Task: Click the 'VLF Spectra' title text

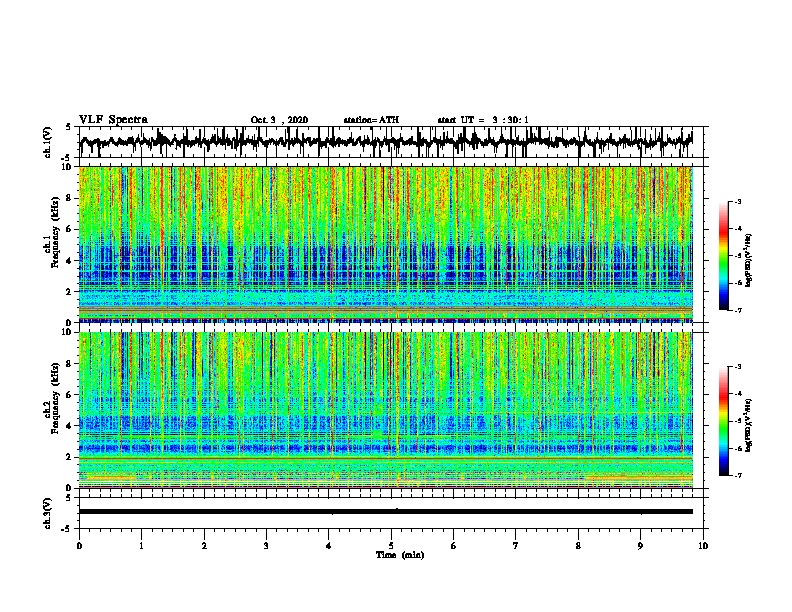Action: tap(113, 120)
